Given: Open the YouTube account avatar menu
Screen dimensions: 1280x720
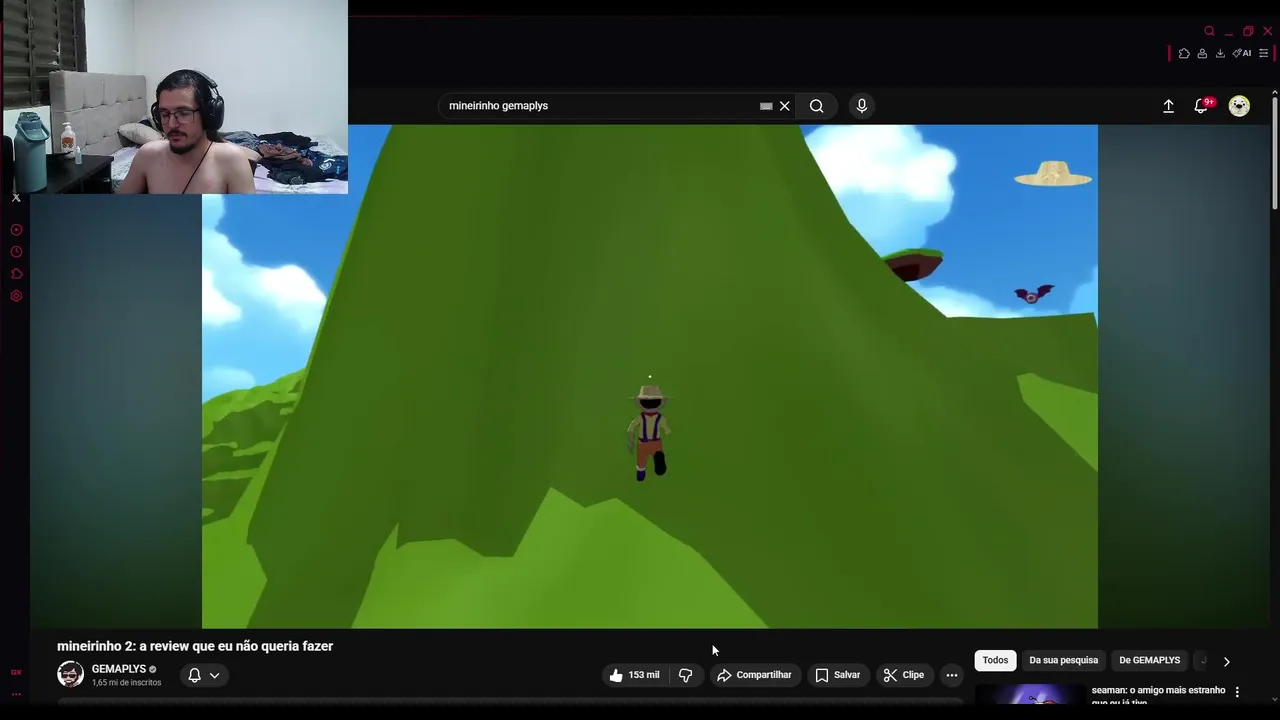Looking at the screenshot, I should tap(1239, 106).
